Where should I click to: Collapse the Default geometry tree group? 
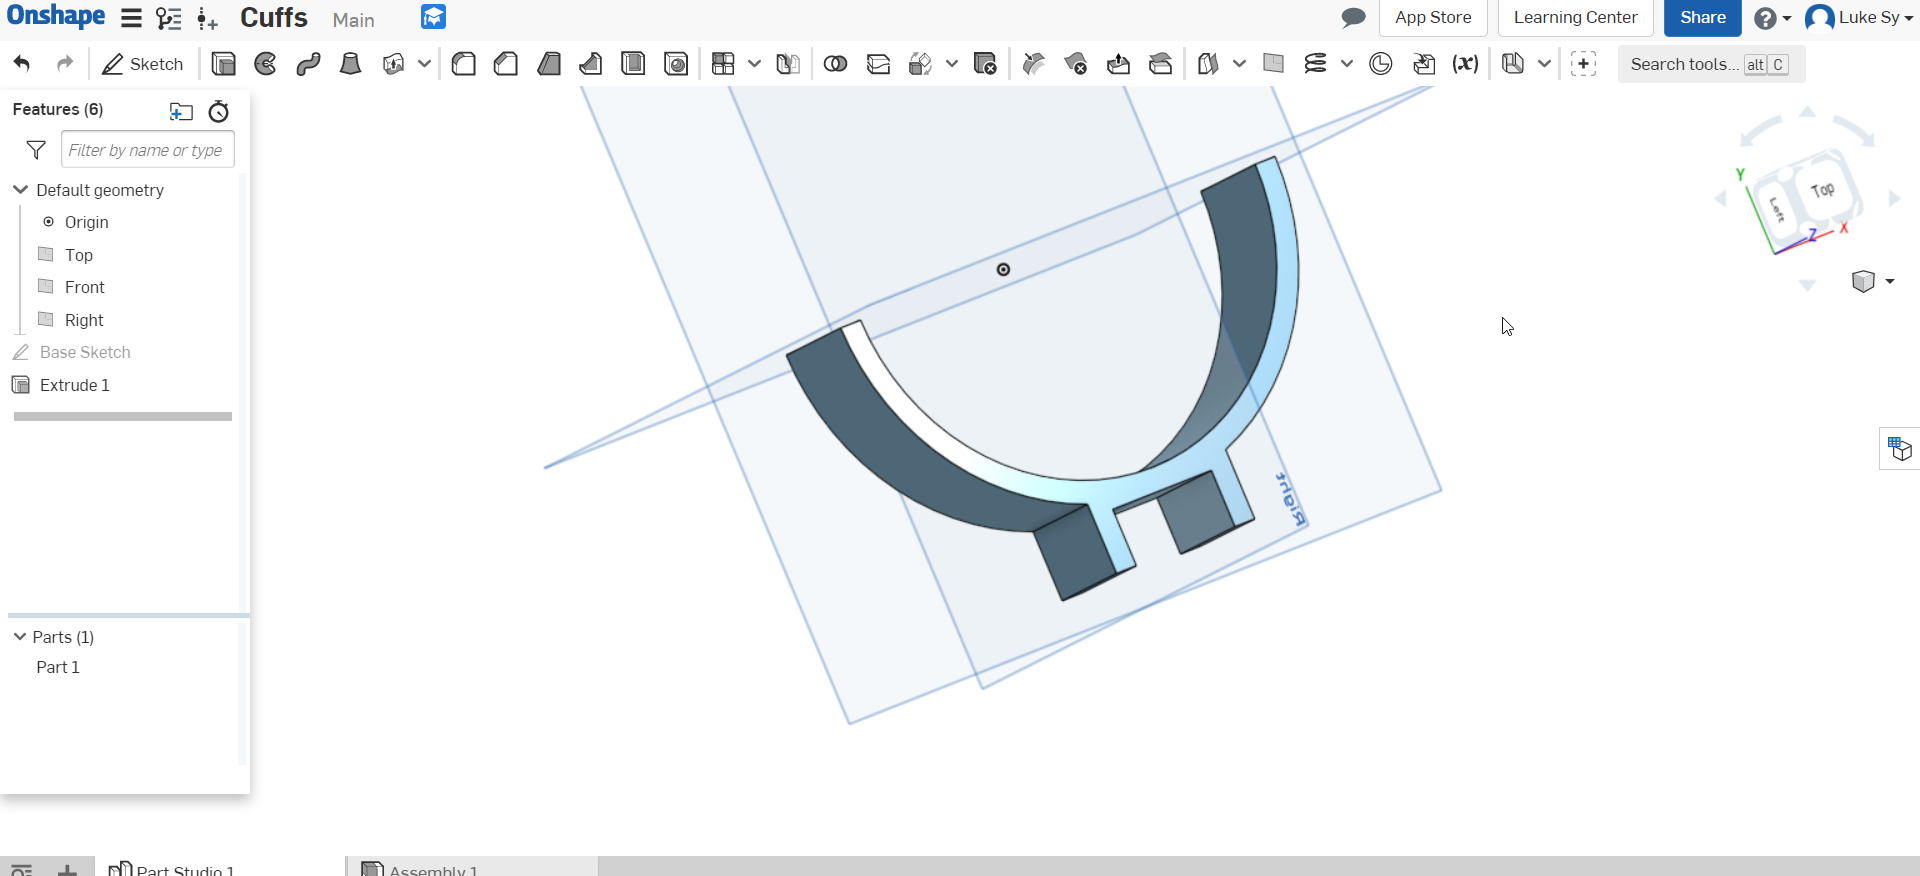tap(20, 190)
